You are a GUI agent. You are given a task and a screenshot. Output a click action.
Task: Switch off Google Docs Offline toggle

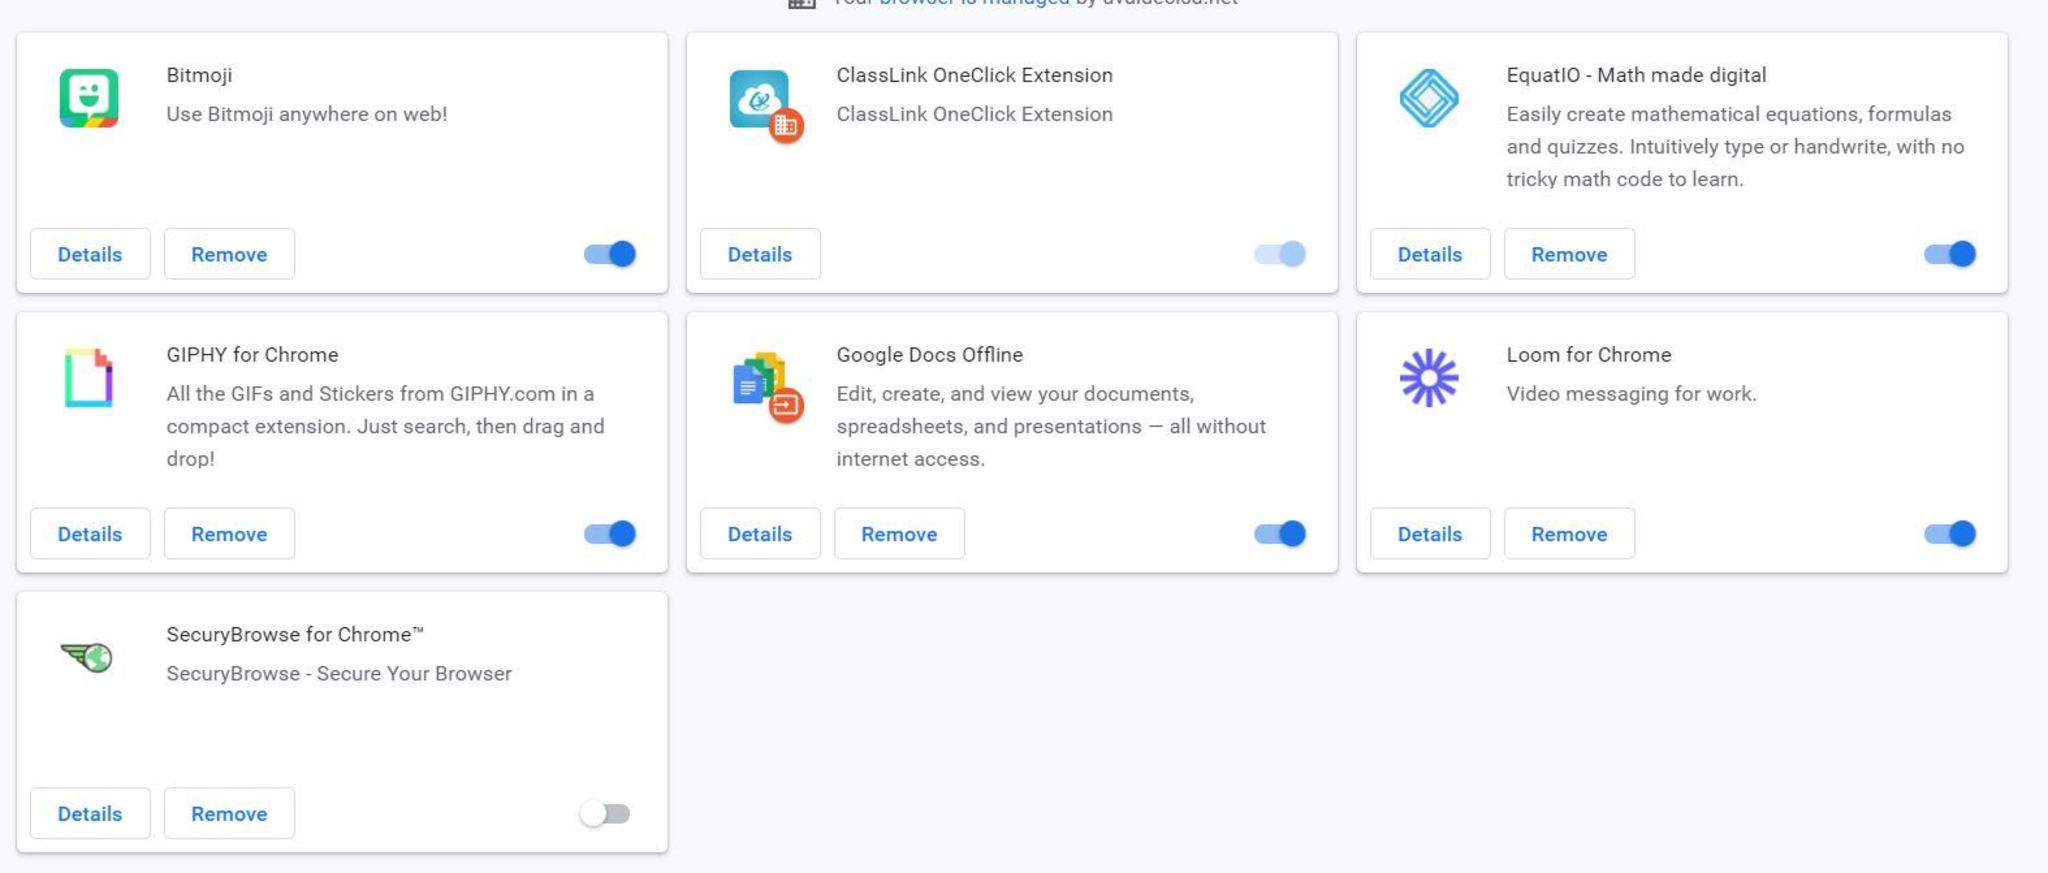tap(1280, 534)
